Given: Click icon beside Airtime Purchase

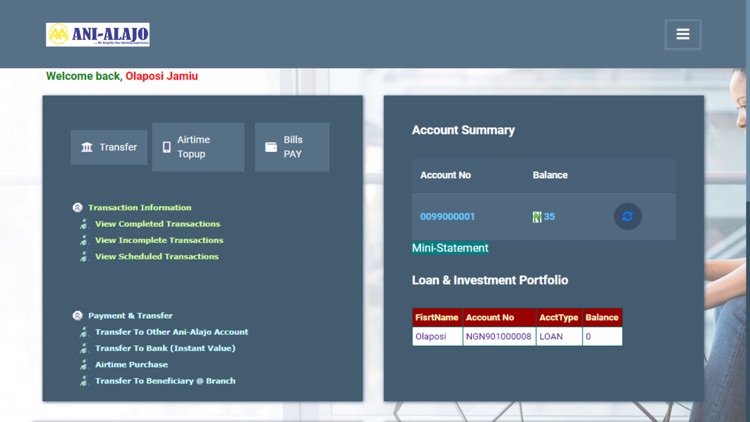Looking at the screenshot, I should [84, 365].
